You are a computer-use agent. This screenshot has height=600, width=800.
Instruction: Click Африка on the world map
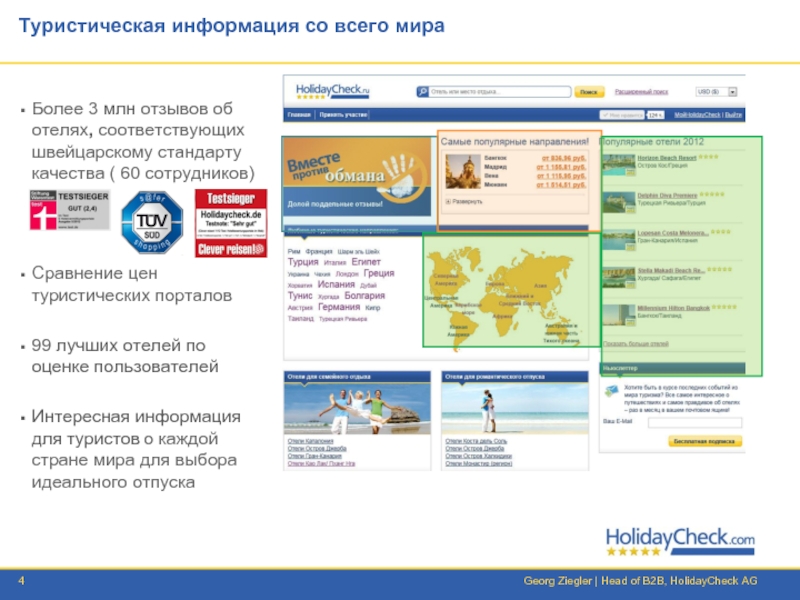(503, 316)
